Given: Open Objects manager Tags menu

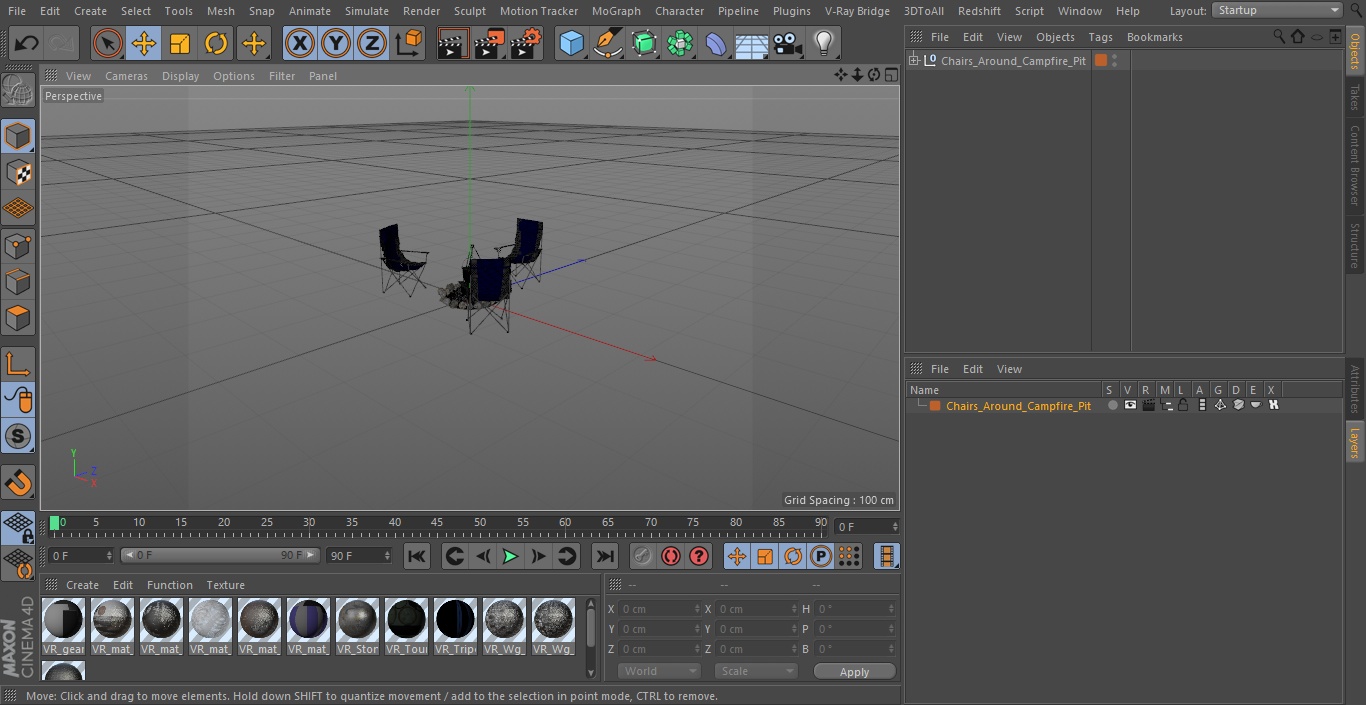Looking at the screenshot, I should 1100,37.
